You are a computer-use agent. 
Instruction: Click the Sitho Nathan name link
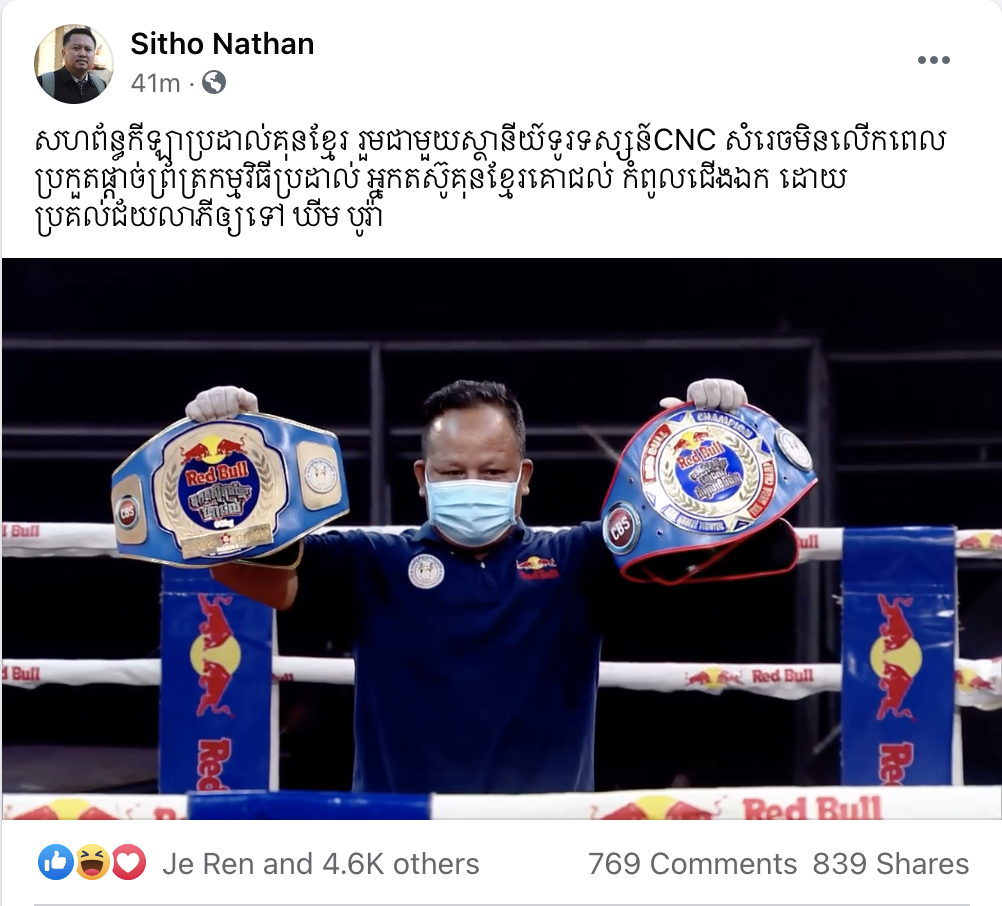pyautogui.click(x=222, y=44)
